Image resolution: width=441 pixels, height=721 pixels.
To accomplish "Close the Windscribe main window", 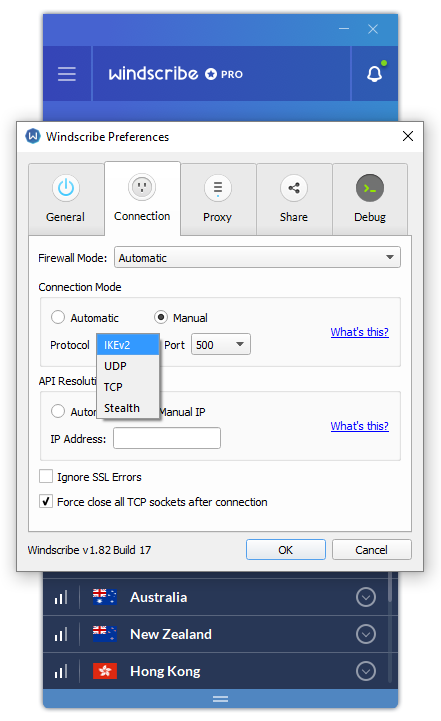I will [x=373, y=29].
